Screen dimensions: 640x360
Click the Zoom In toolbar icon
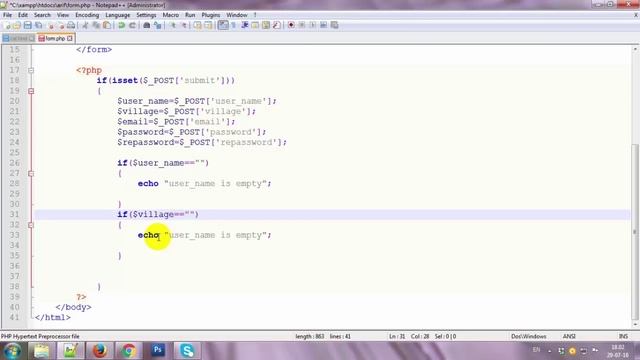pos(173,25)
